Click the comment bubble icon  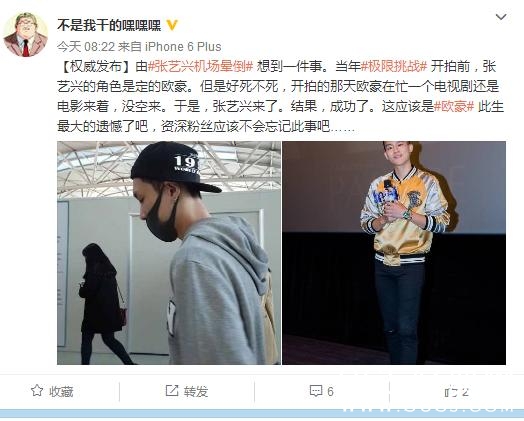tap(316, 391)
